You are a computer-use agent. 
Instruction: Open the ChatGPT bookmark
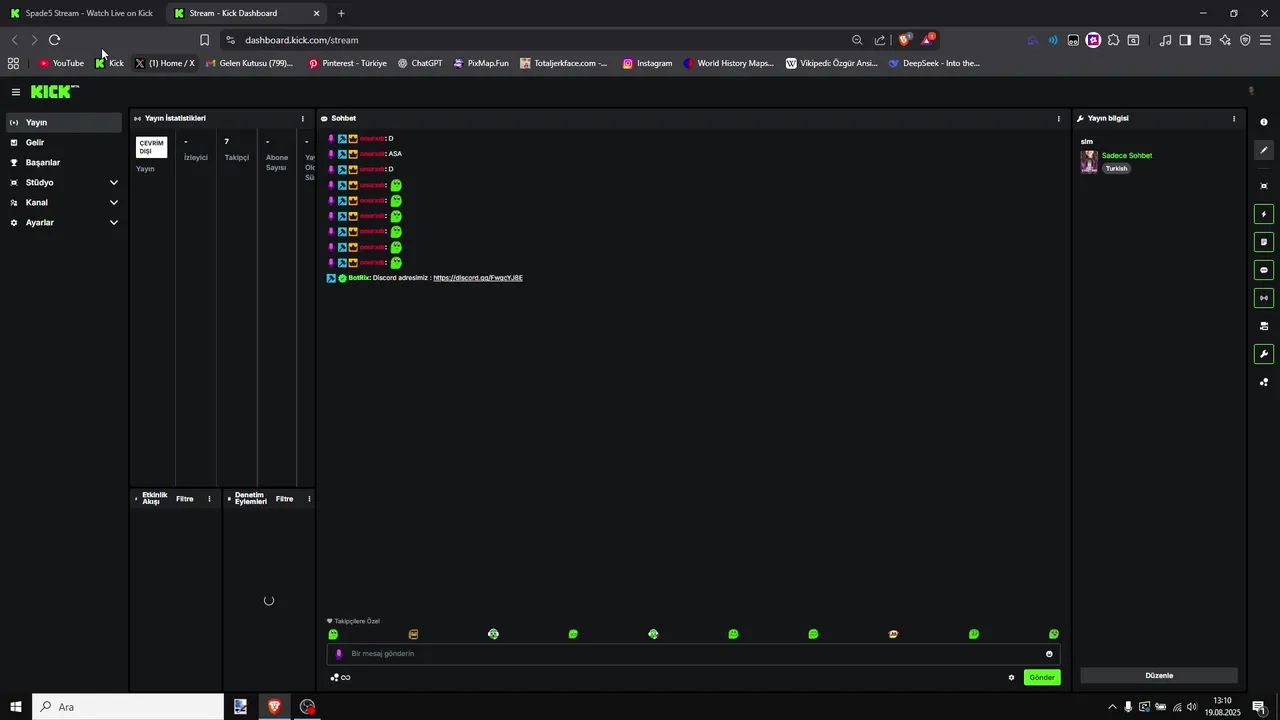coord(419,63)
